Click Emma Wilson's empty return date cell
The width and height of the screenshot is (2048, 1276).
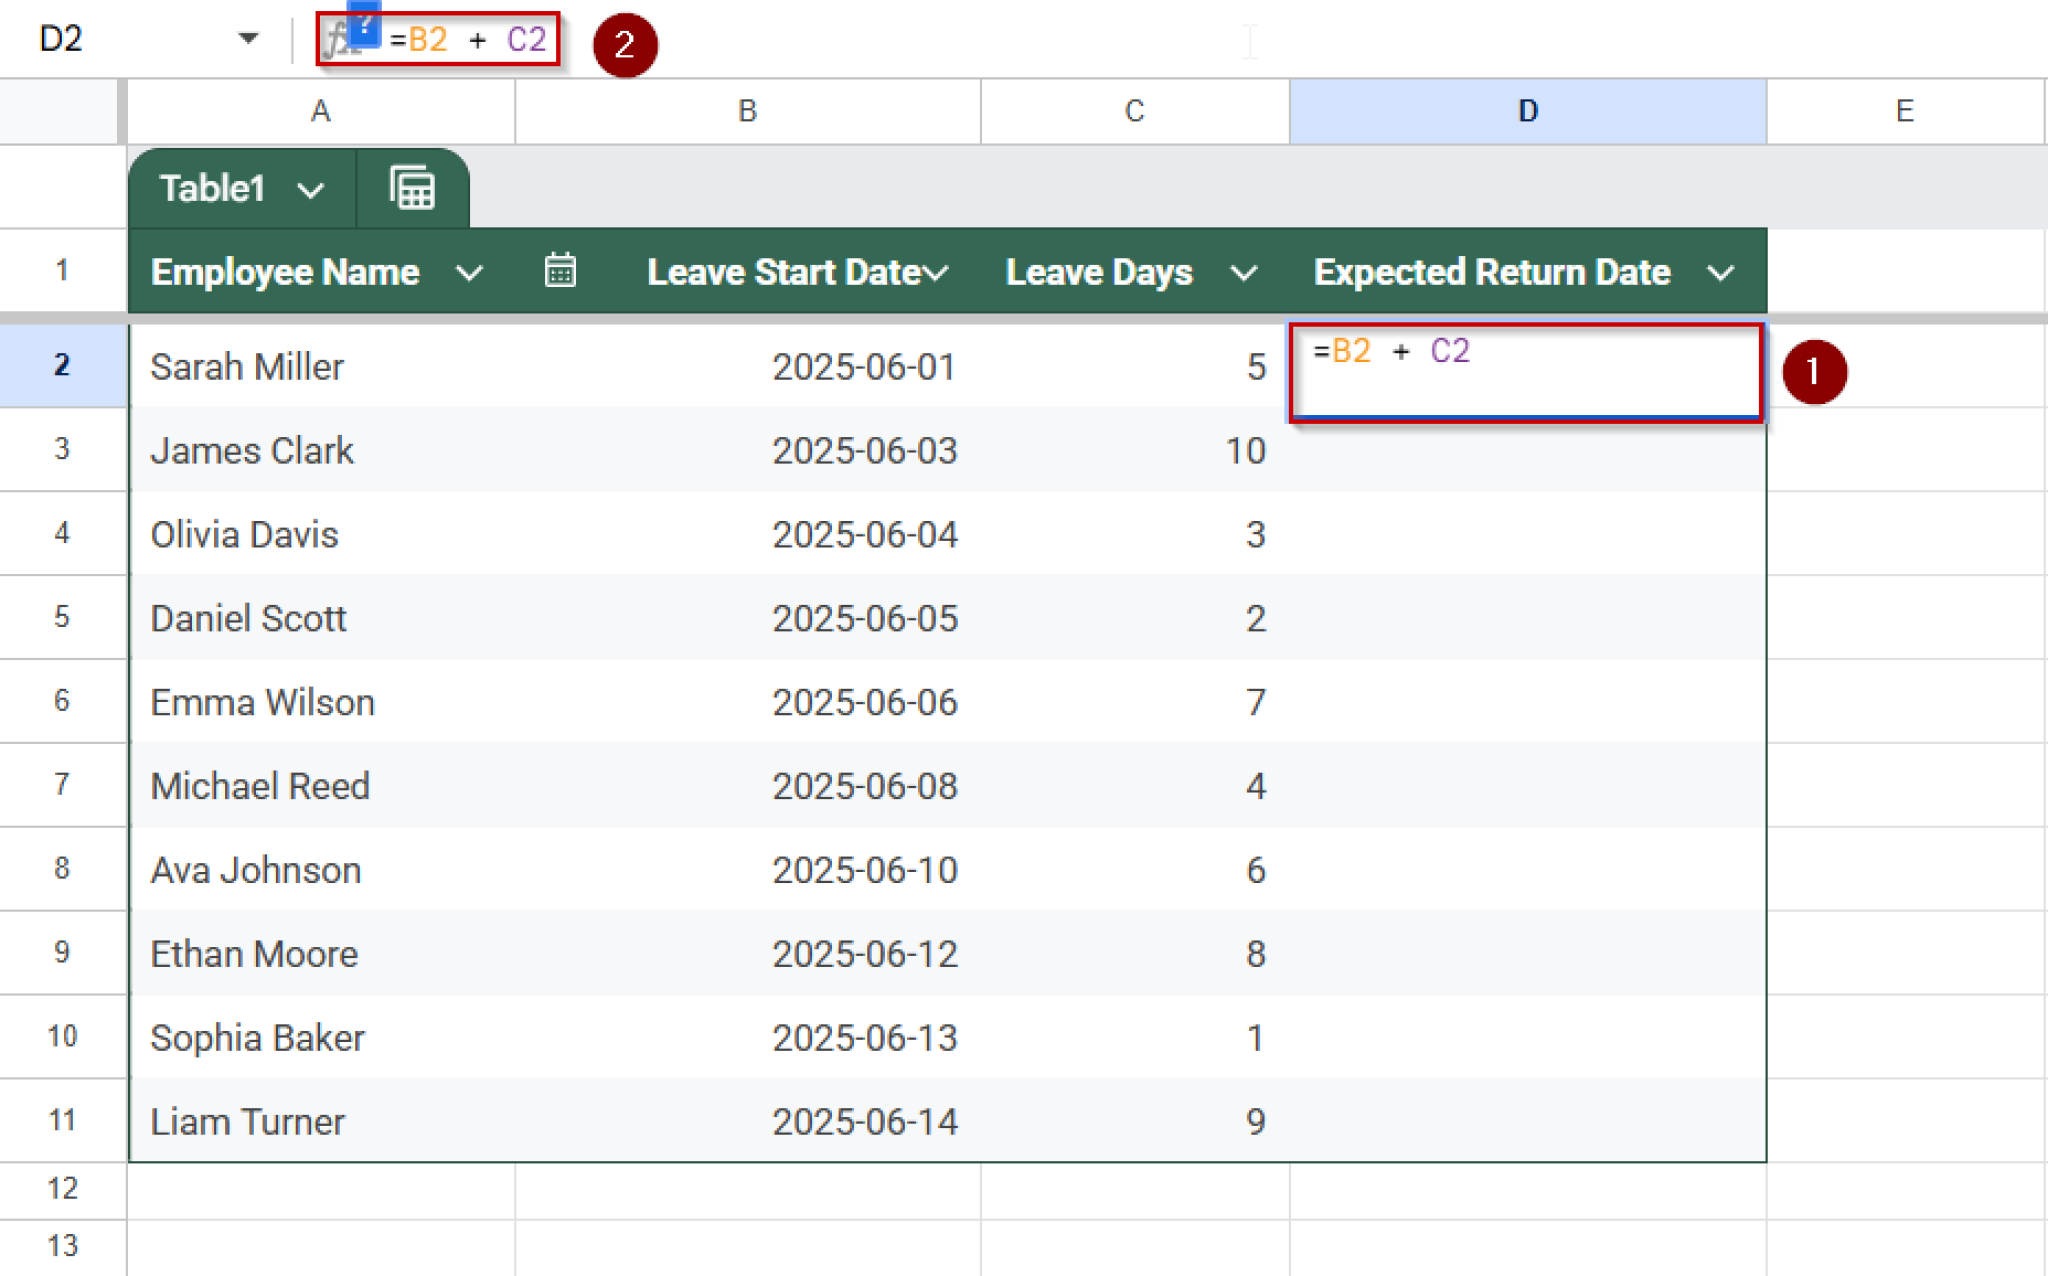[1527, 702]
